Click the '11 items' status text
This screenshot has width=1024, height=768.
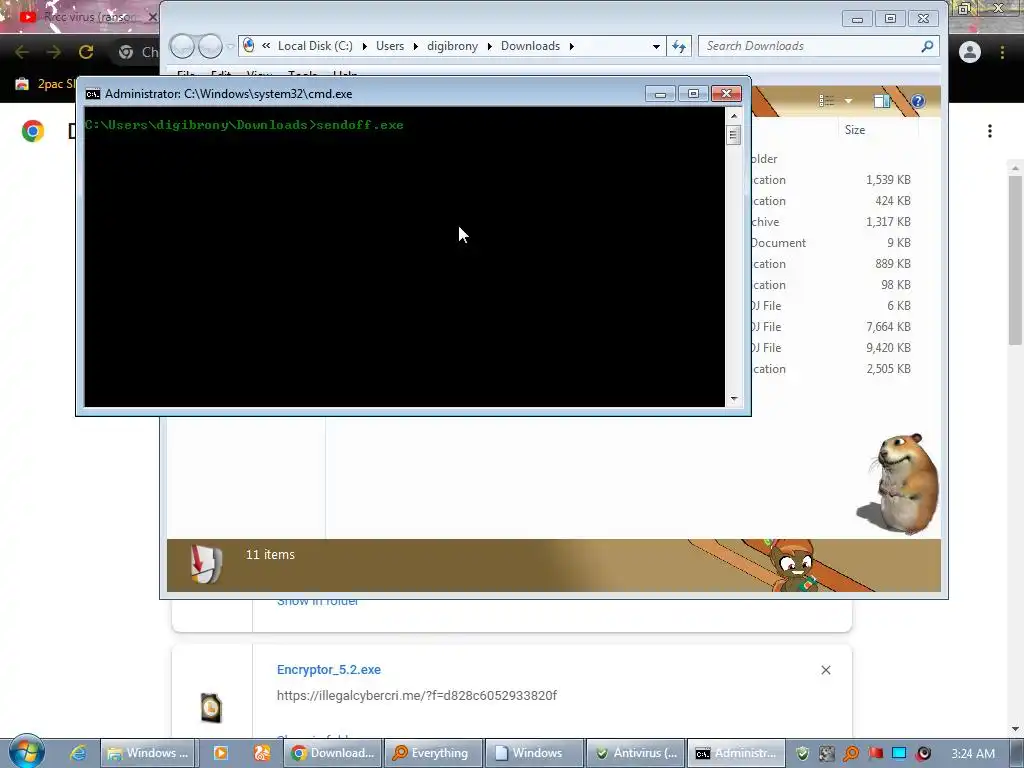coord(270,554)
